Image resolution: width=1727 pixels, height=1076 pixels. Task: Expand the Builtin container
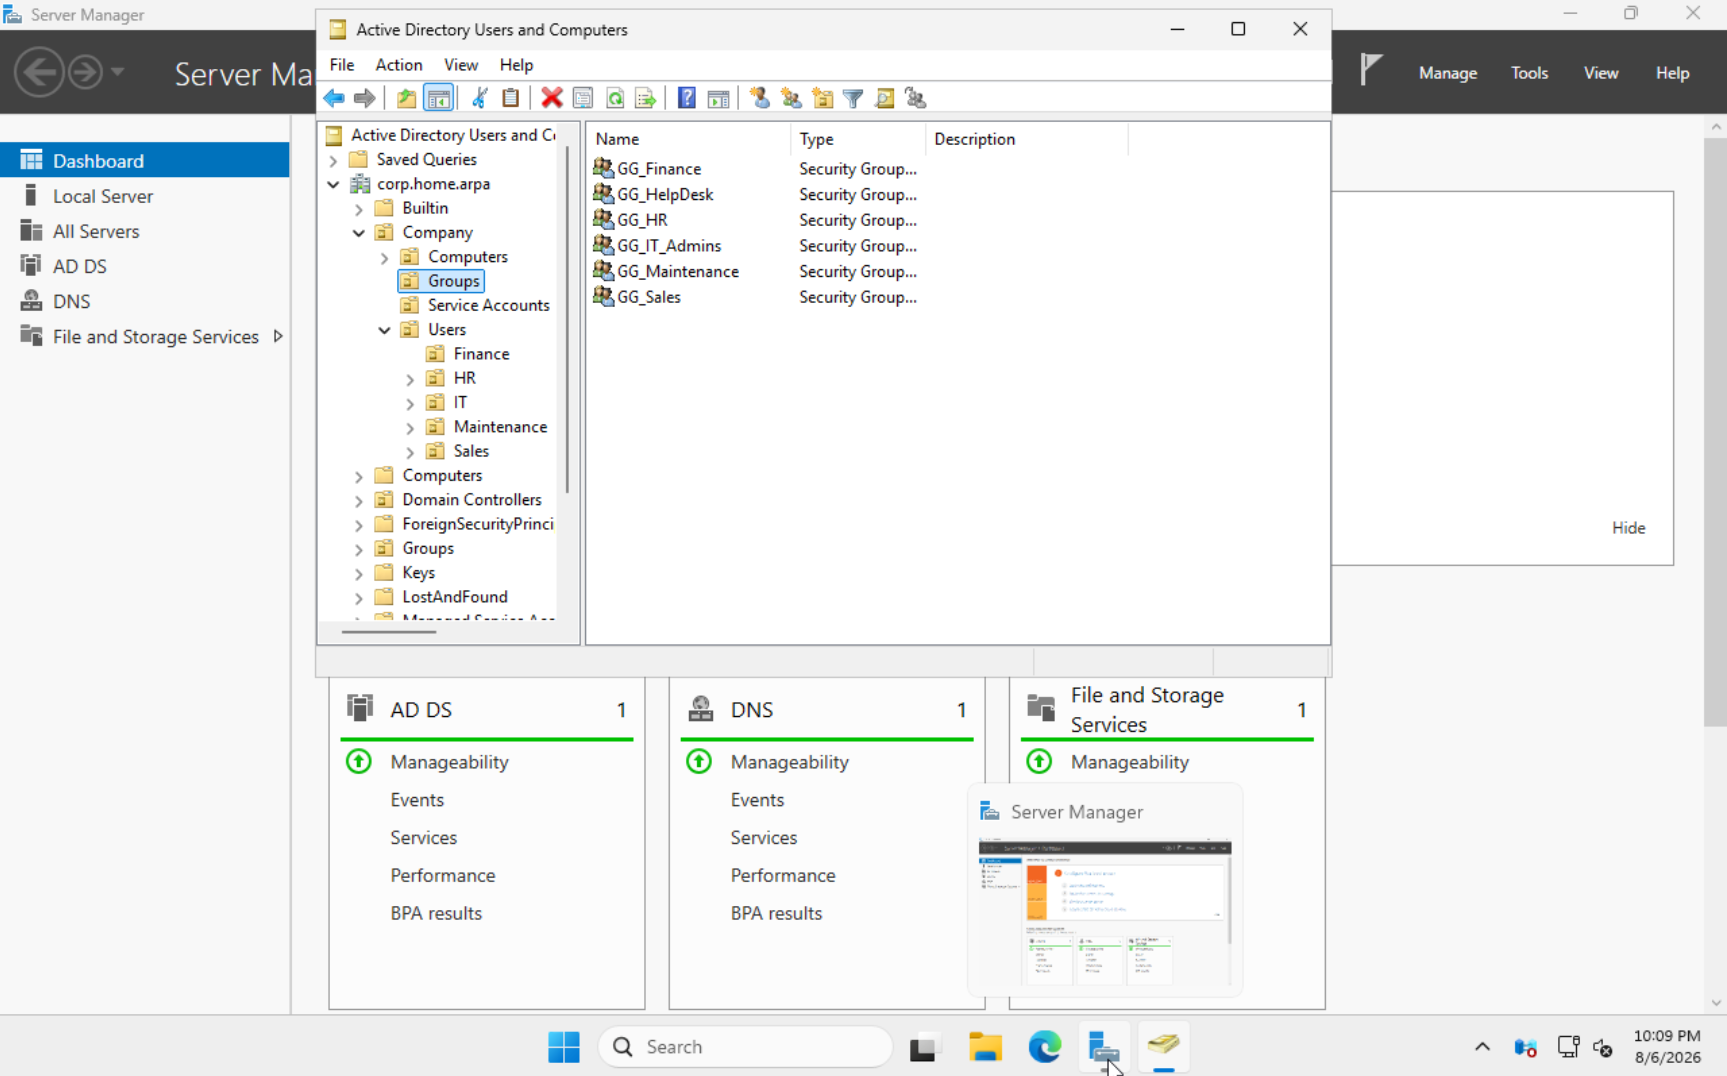pyautogui.click(x=359, y=209)
